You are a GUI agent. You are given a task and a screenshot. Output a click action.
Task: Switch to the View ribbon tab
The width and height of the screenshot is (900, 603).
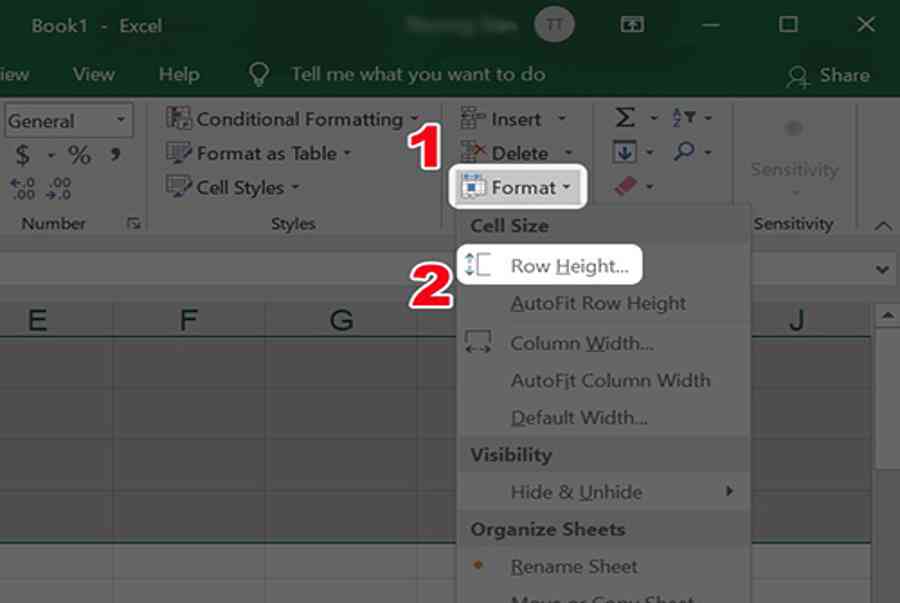[x=94, y=74]
